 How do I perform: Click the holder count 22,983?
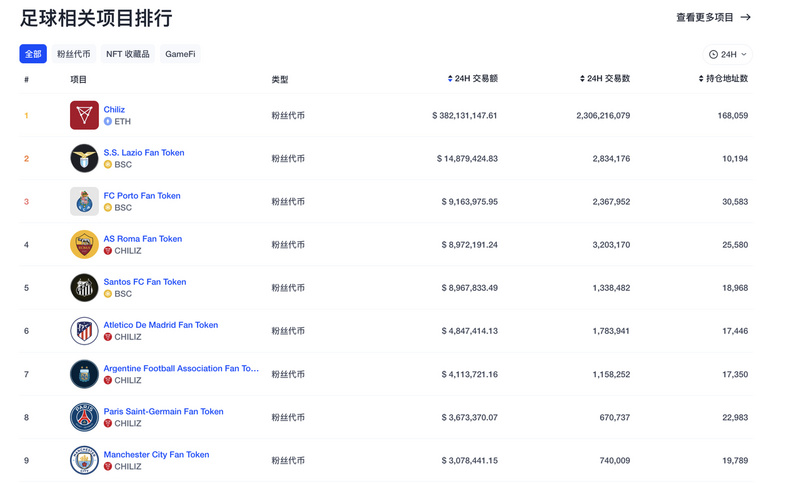(x=735, y=417)
